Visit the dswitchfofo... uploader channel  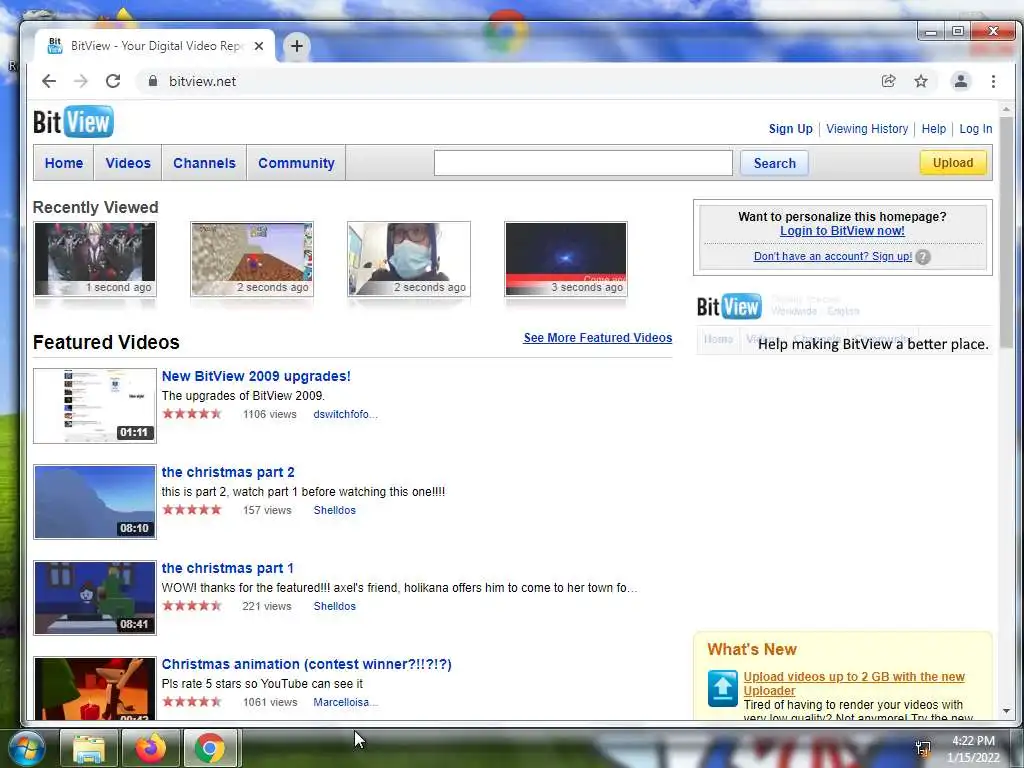pyautogui.click(x=345, y=414)
